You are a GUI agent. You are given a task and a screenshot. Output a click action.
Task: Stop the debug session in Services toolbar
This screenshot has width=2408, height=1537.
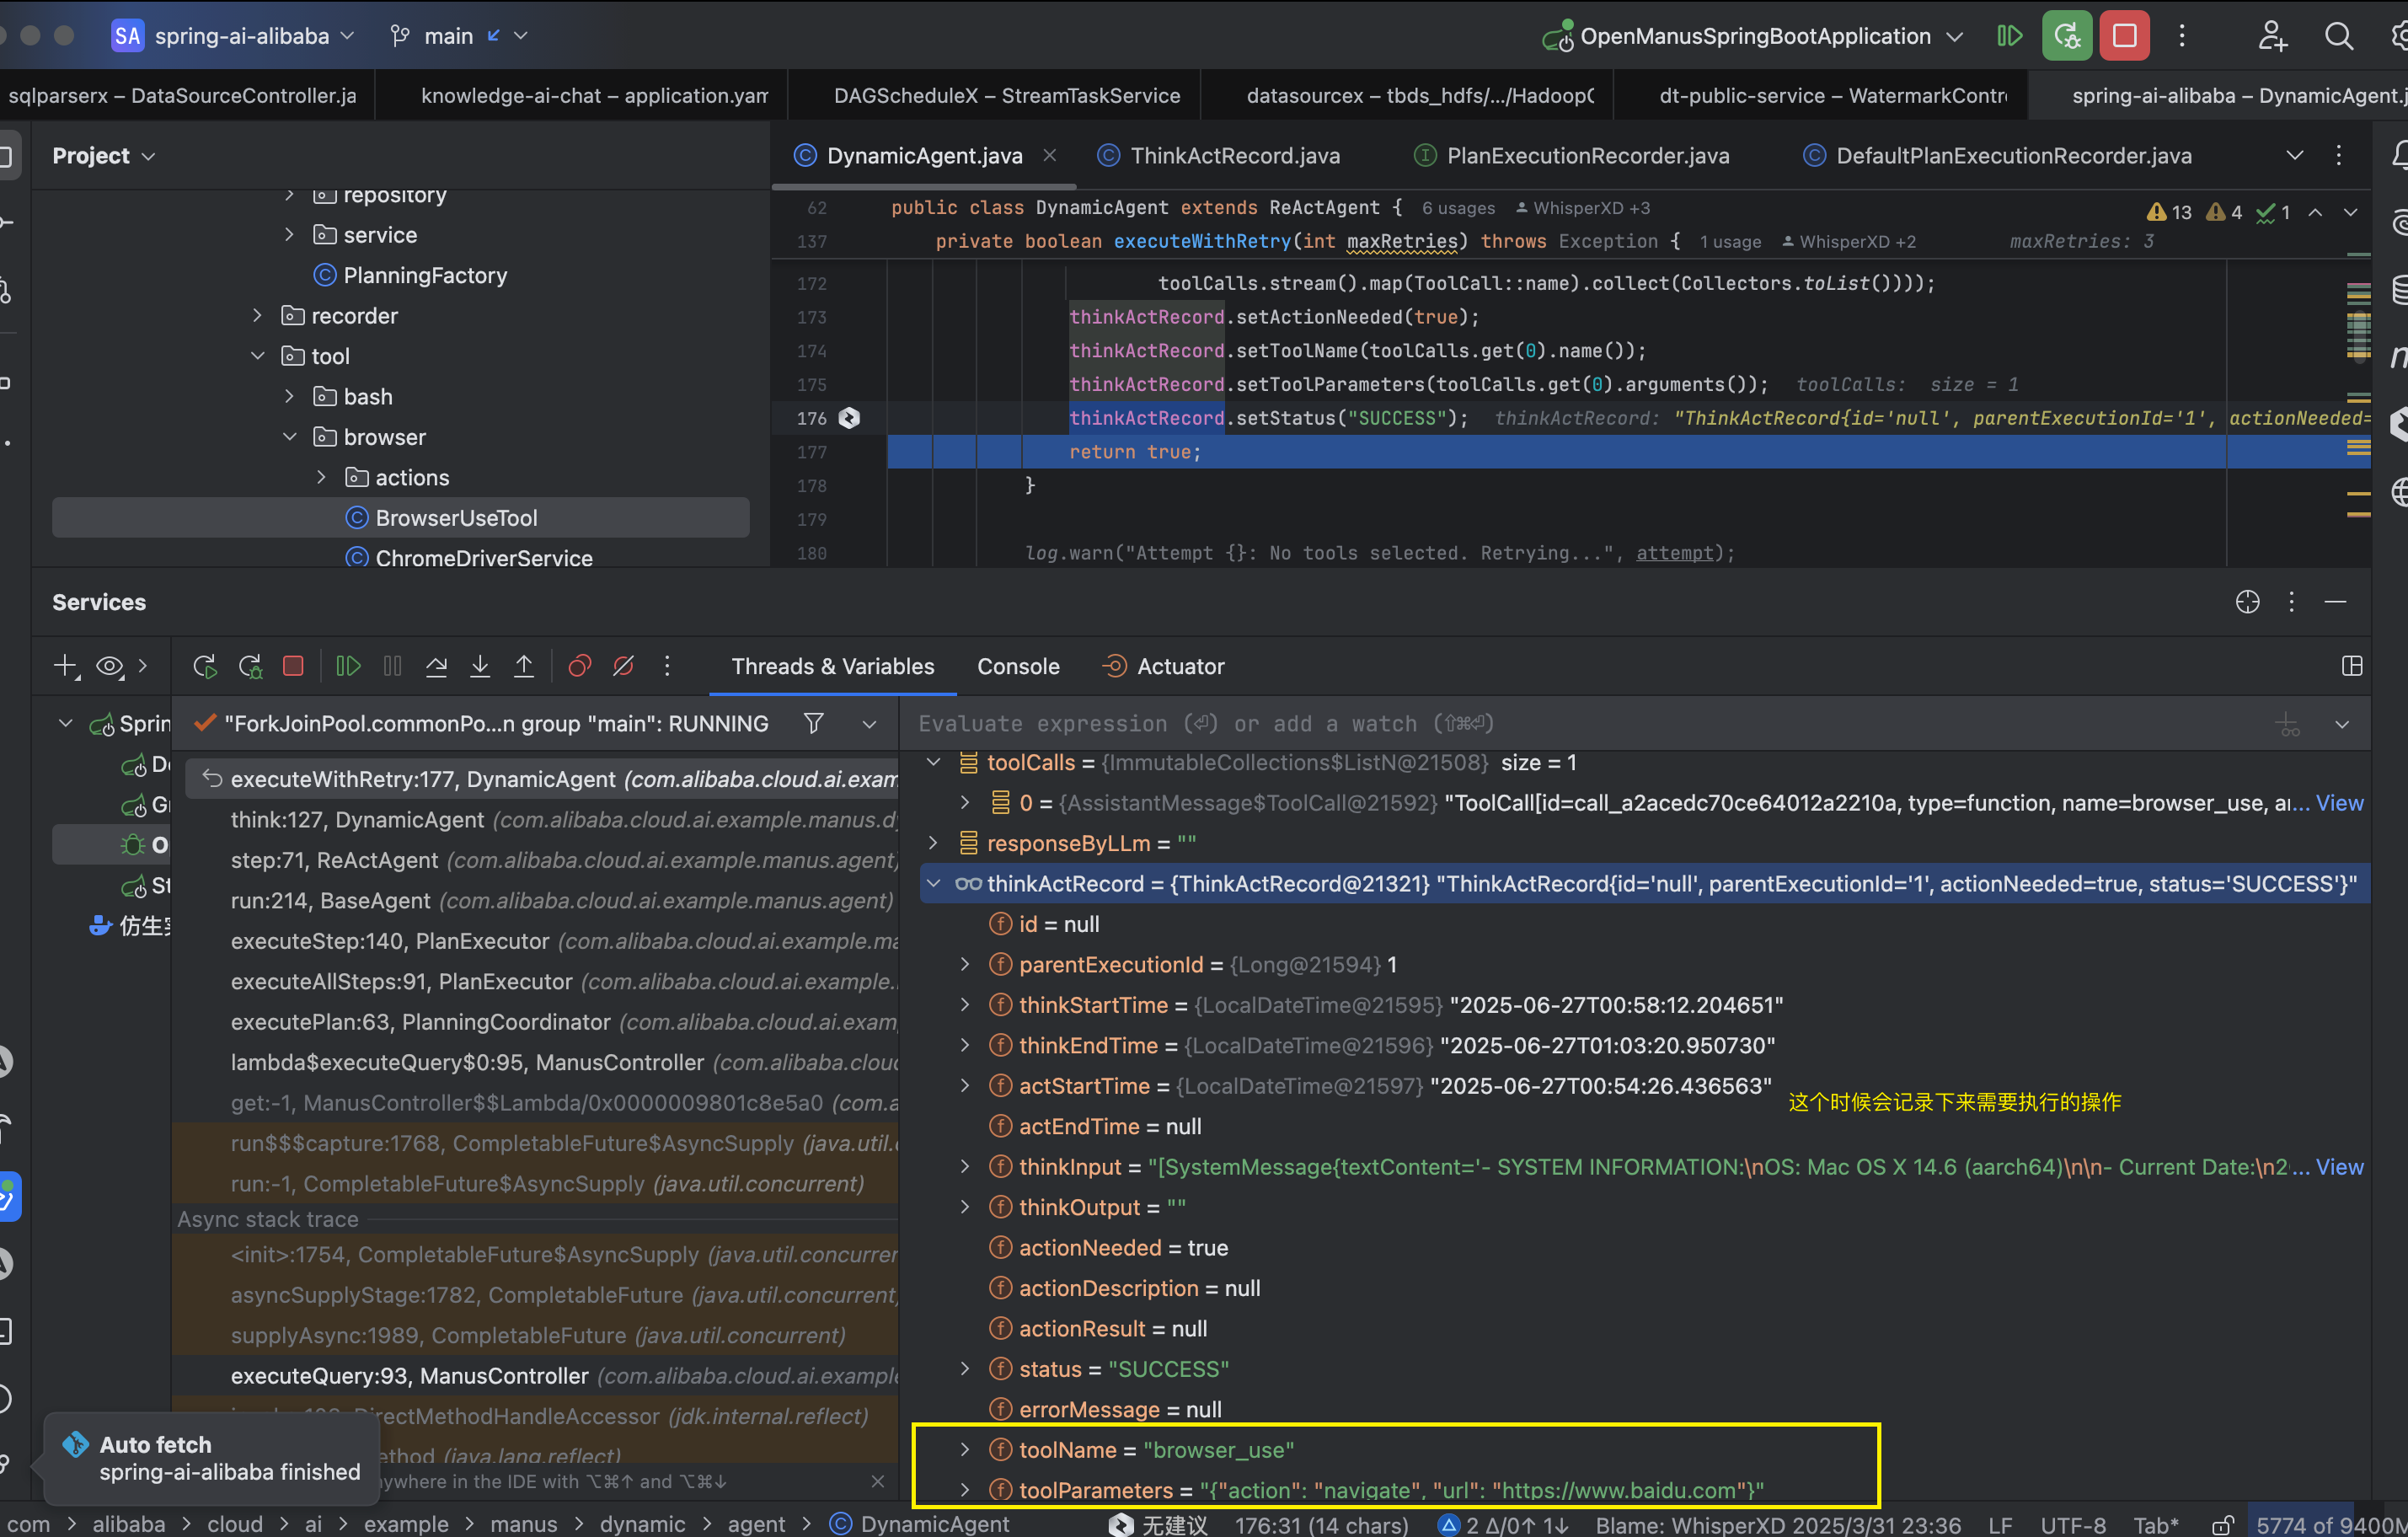(293, 666)
